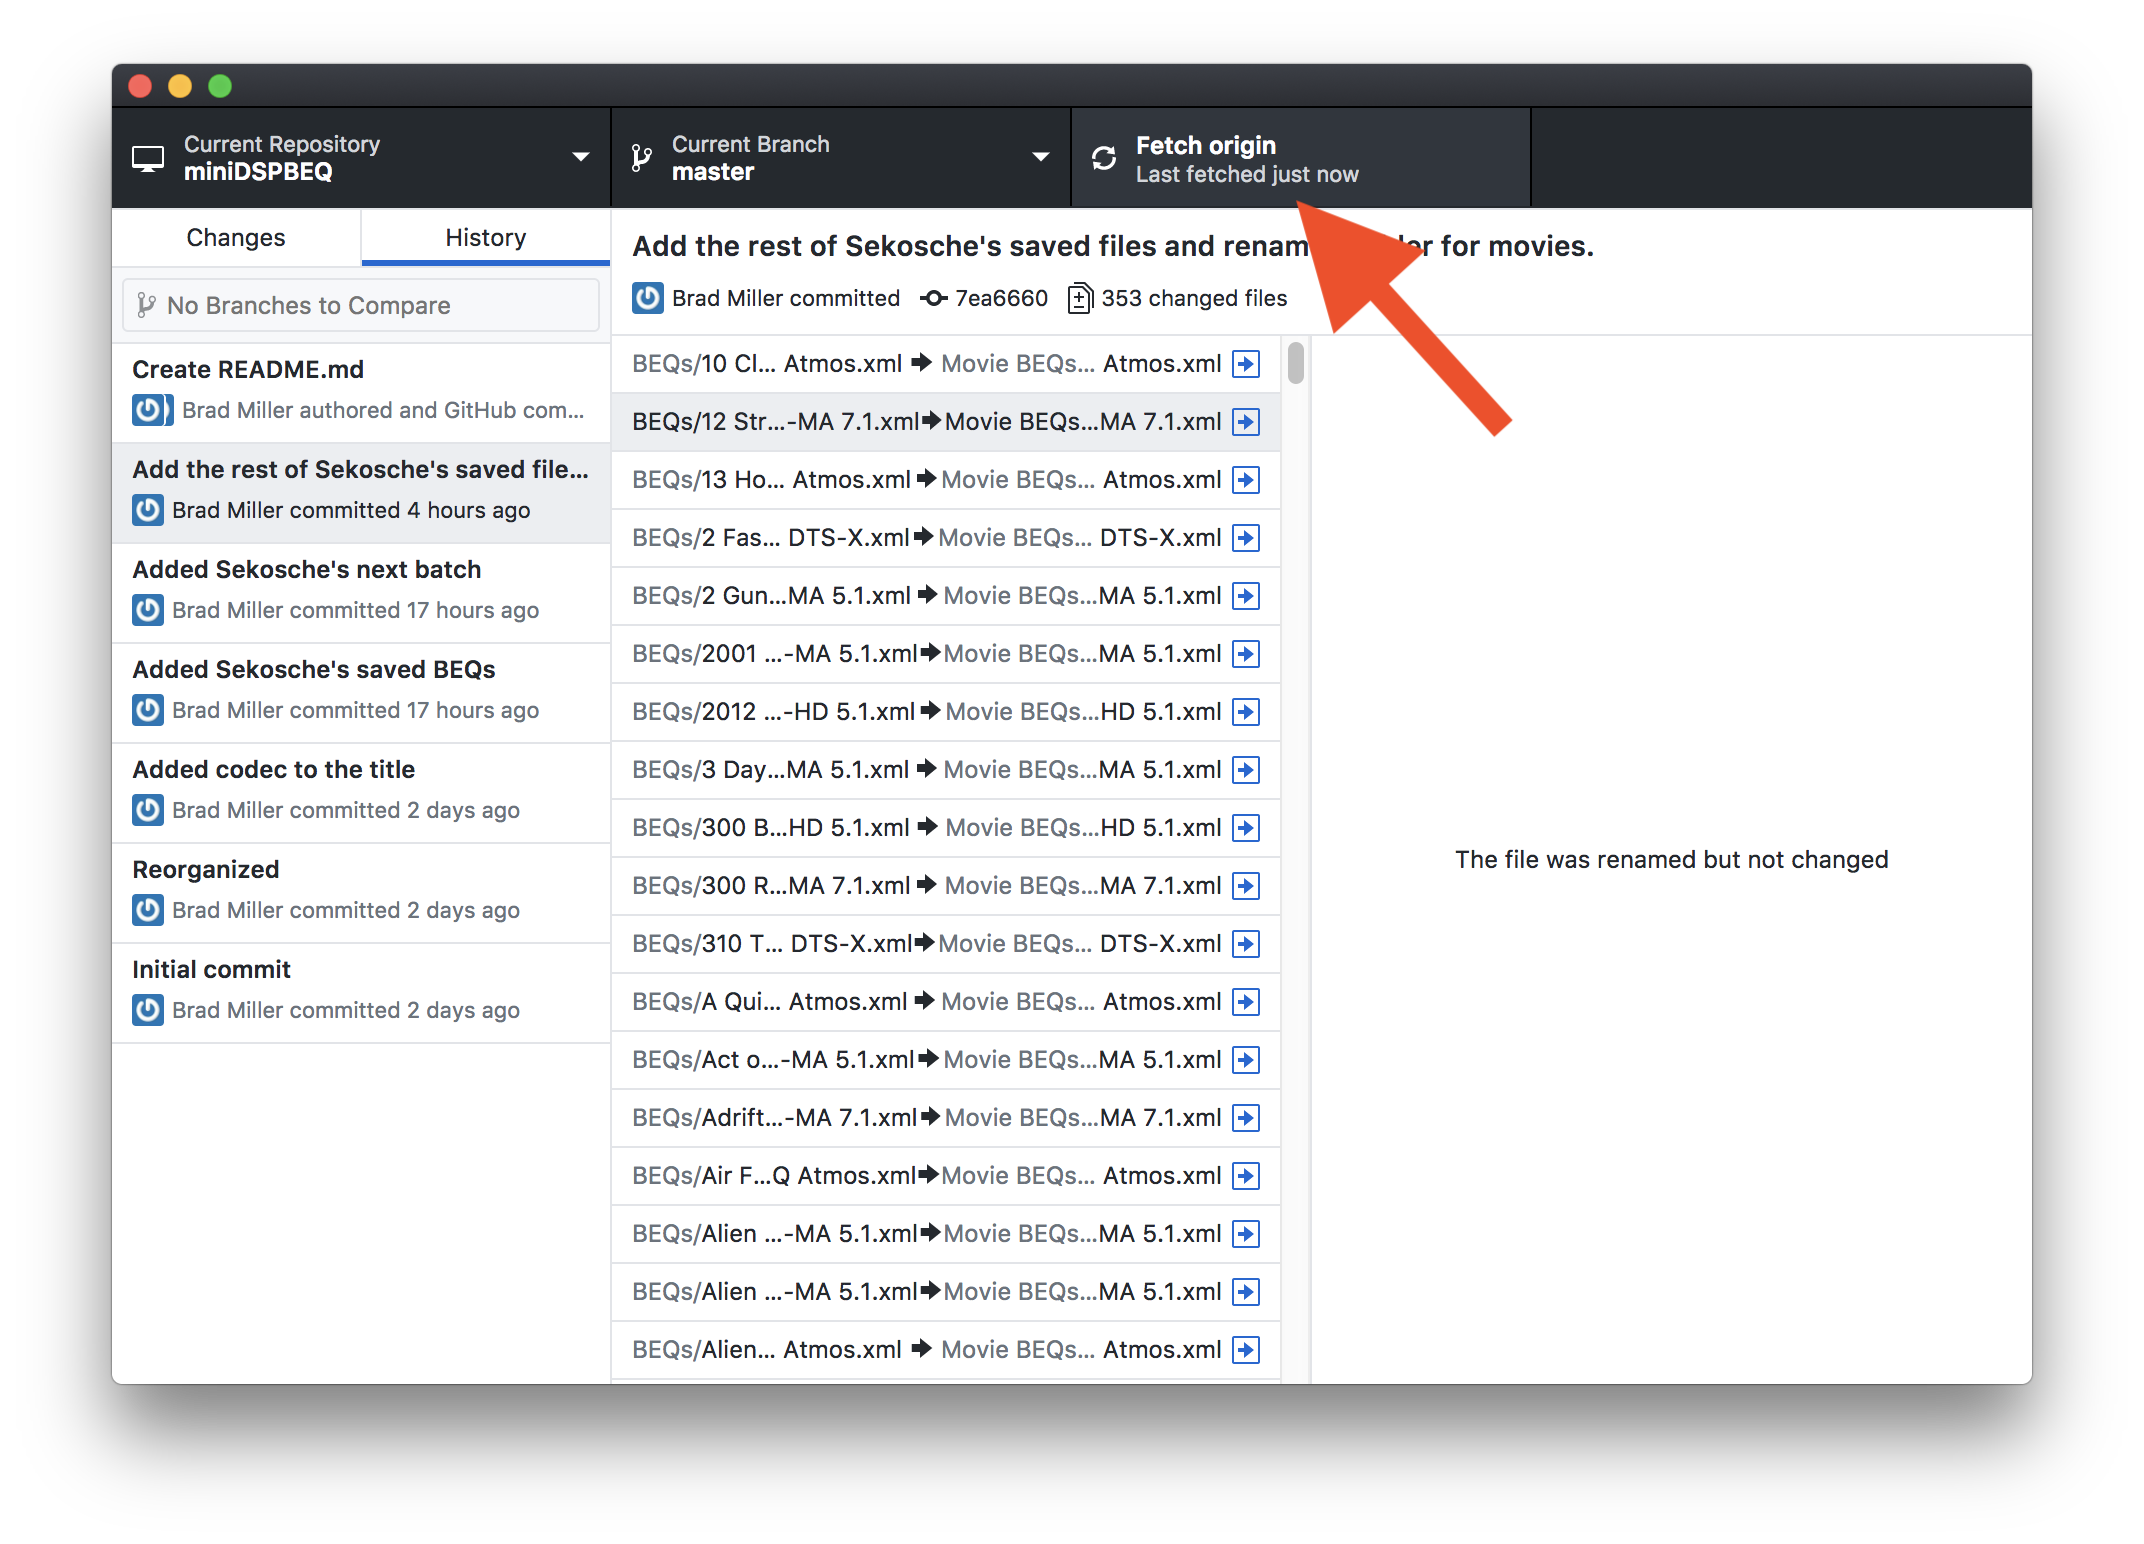Open the Current Branch dropdown arrow
Image resolution: width=2144 pixels, height=1544 pixels.
click(x=1040, y=157)
